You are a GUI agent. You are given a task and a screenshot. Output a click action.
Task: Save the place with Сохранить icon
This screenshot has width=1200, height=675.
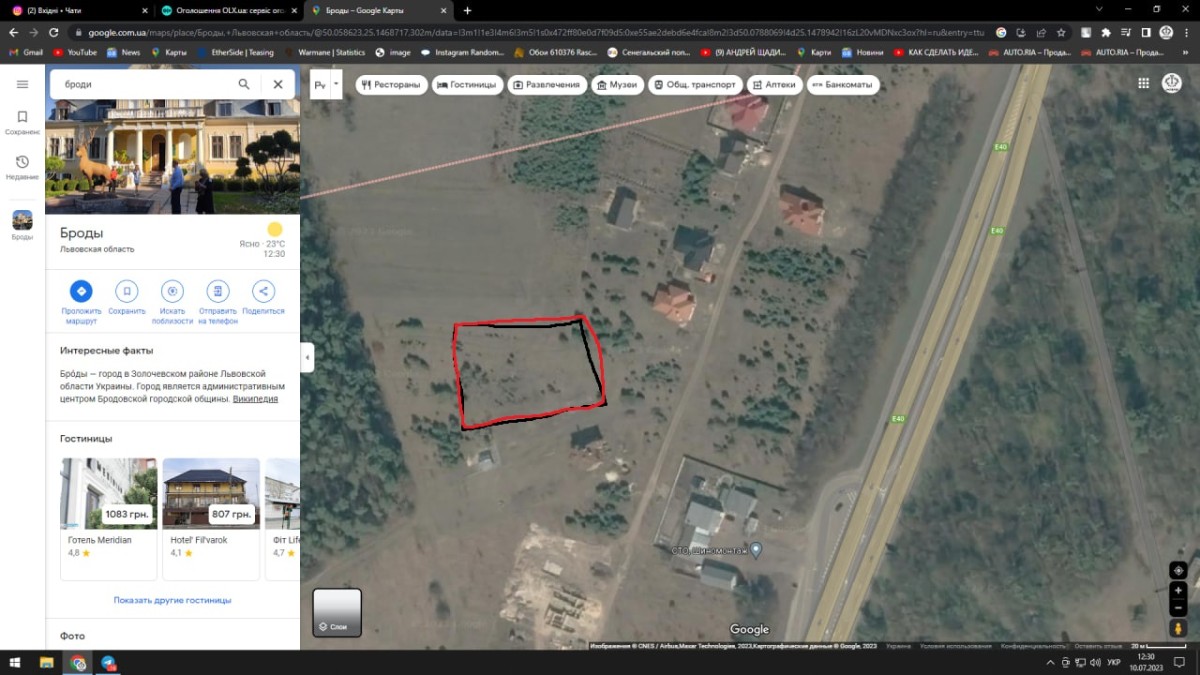pos(127,291)
